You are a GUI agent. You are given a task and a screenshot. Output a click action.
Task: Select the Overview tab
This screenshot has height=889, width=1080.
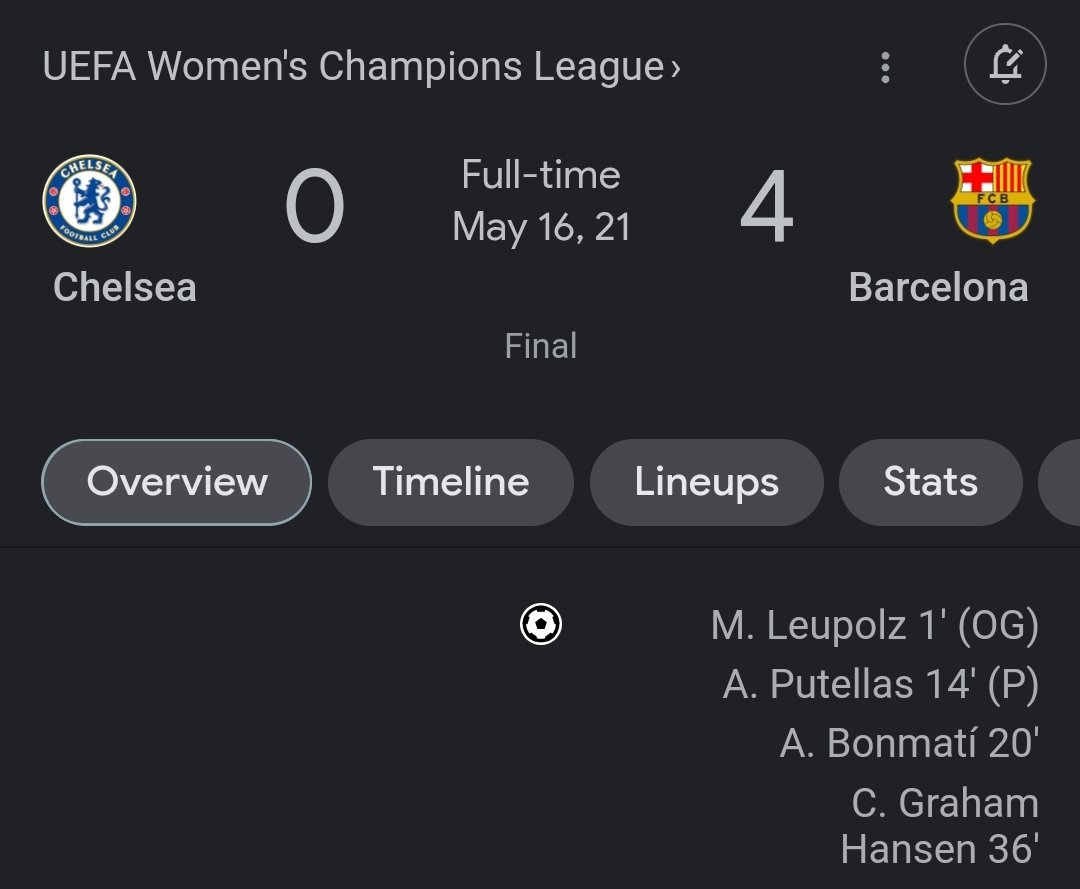coord(176,482)
